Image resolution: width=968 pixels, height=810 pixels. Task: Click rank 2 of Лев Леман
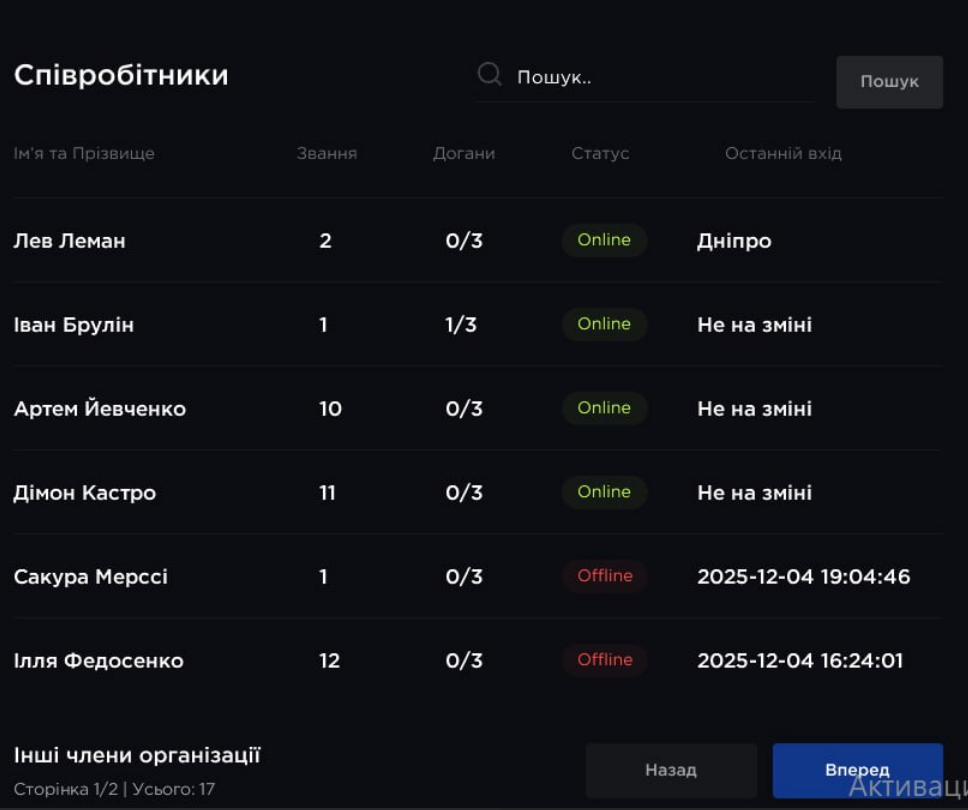coord(325,241)
